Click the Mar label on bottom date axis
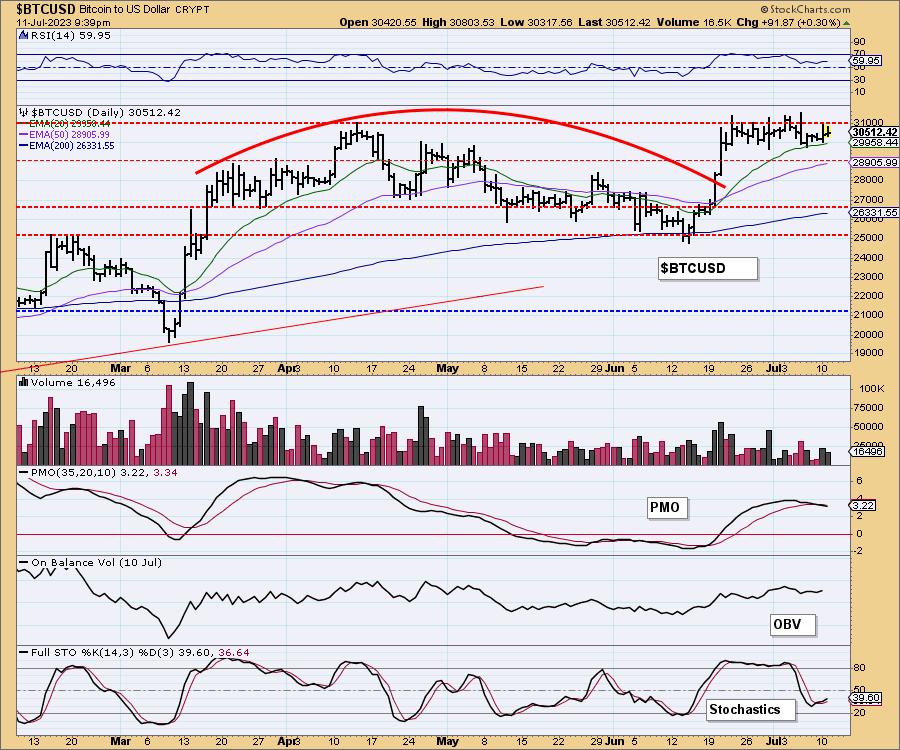This screenshot has height=750, width=900. point(121,741)
